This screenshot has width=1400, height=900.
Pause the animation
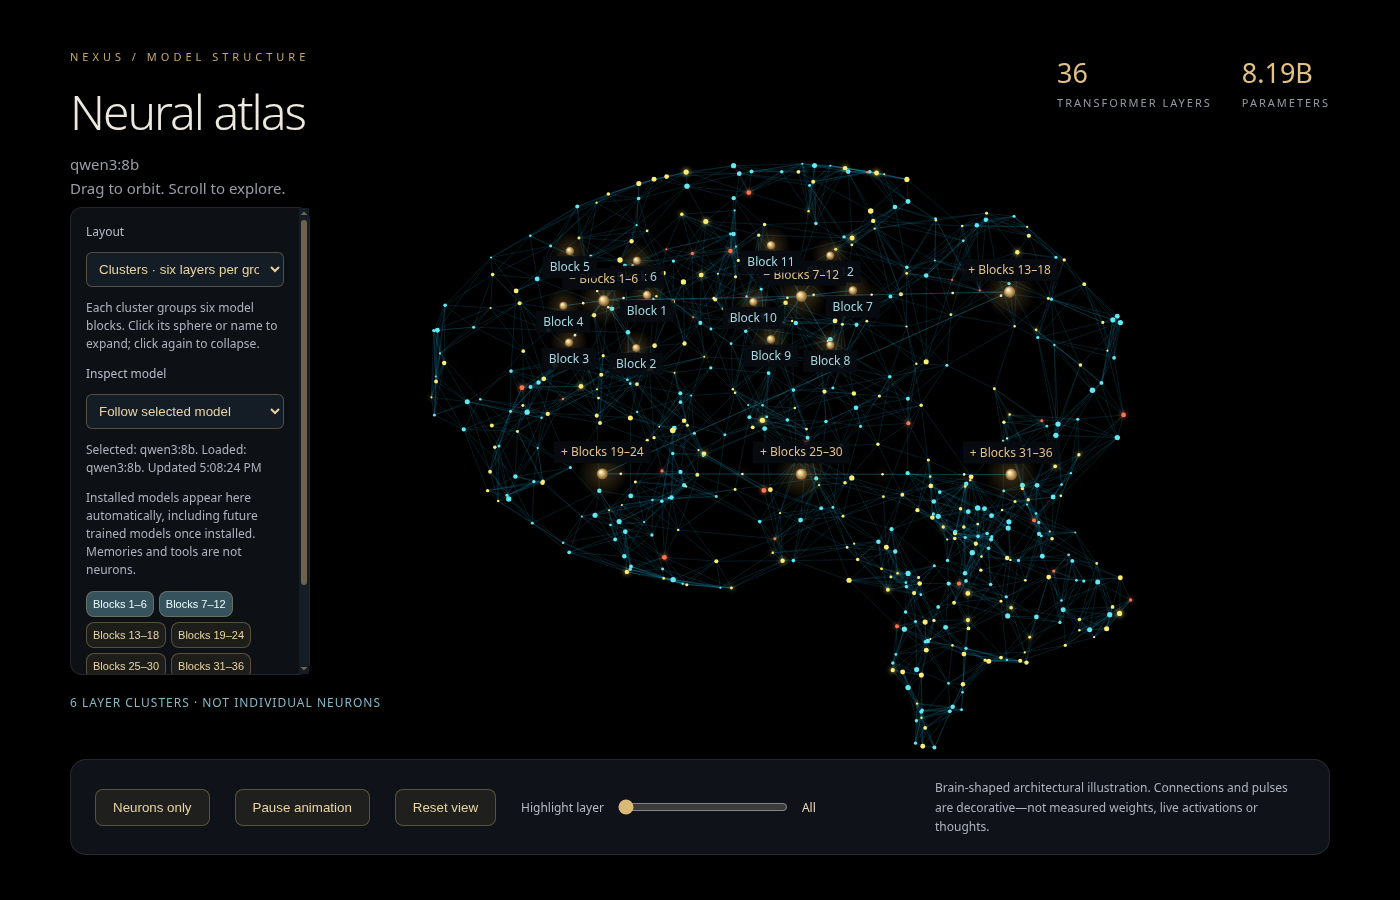[302, 808]
